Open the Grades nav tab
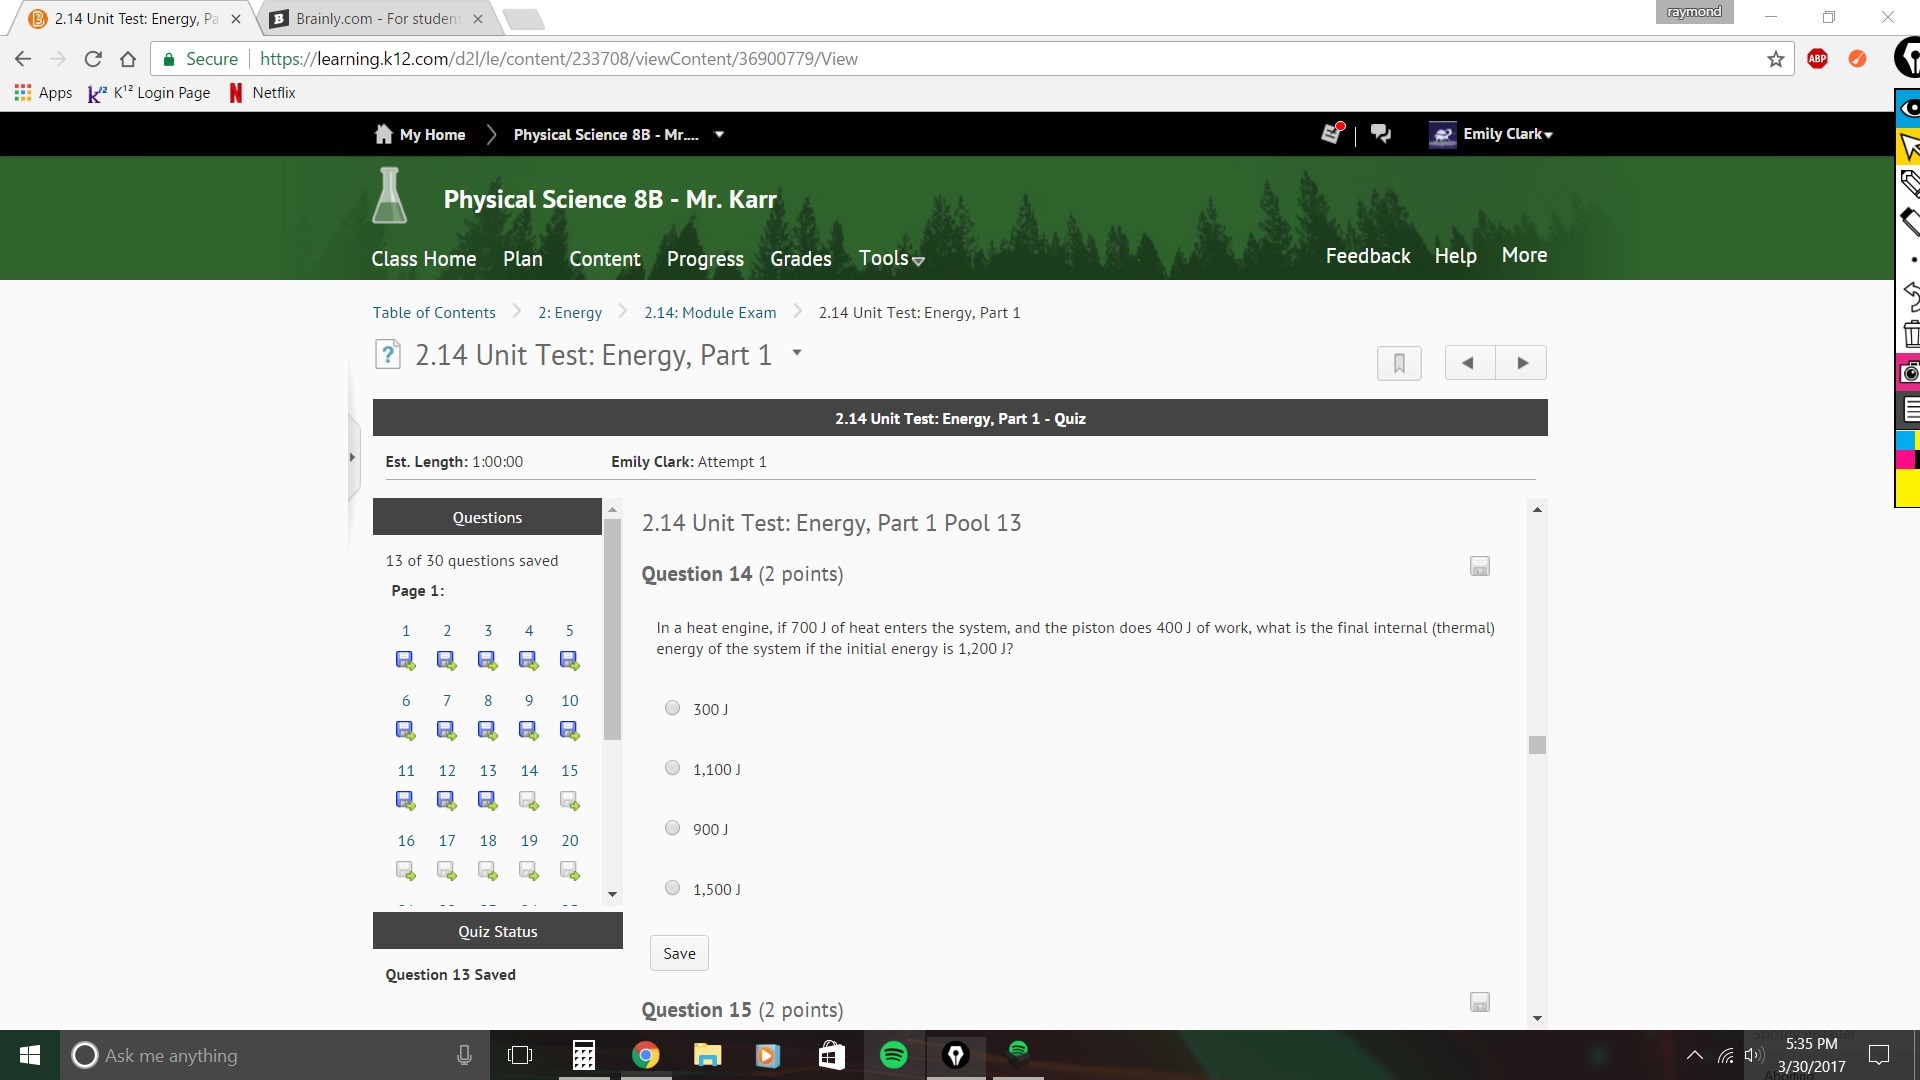This screenshot has height=1080, width=1920. [800, 259]
